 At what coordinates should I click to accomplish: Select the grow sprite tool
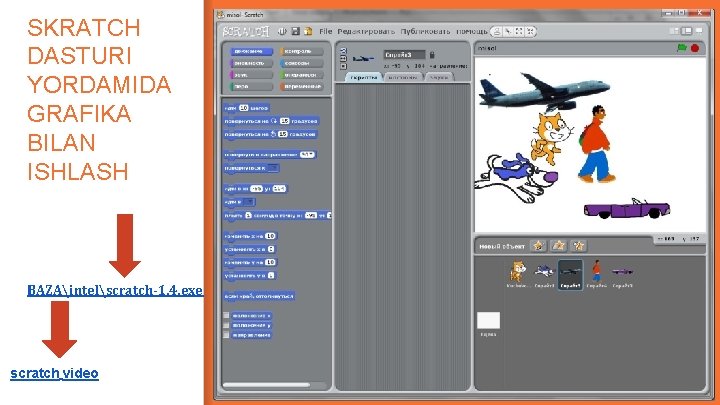[x=519, y=31]
